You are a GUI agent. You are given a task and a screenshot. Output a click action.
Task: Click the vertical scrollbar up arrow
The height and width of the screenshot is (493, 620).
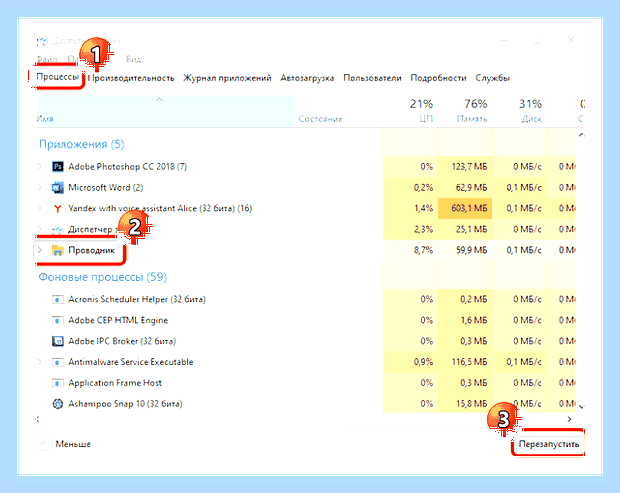click(x=581, y=136)
